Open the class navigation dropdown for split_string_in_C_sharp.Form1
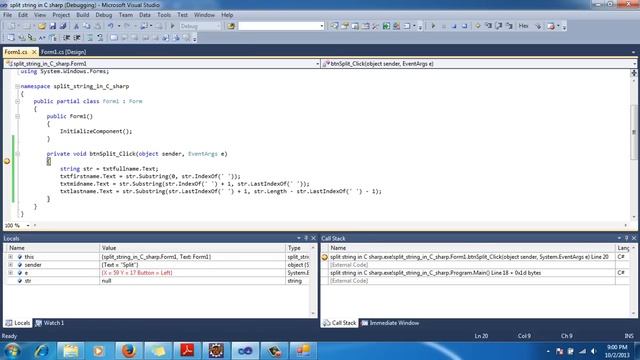Viewport: 640px width, 360px height. pyautogui.click(x=317, y=64)
